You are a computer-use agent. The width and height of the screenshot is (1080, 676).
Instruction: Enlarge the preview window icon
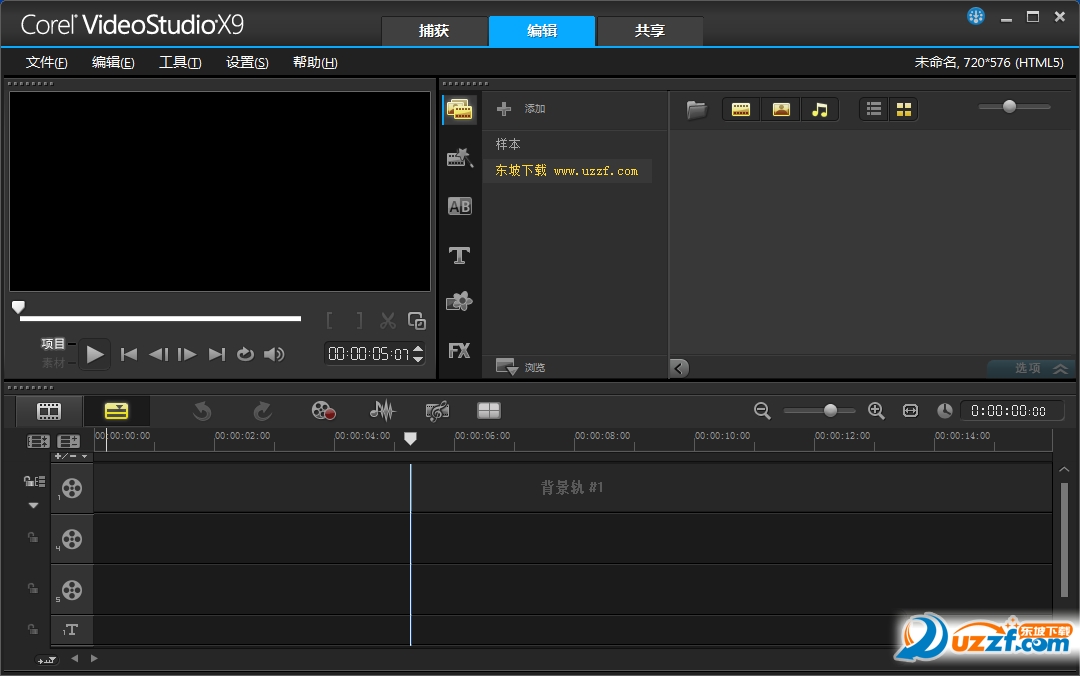(417, 320)
